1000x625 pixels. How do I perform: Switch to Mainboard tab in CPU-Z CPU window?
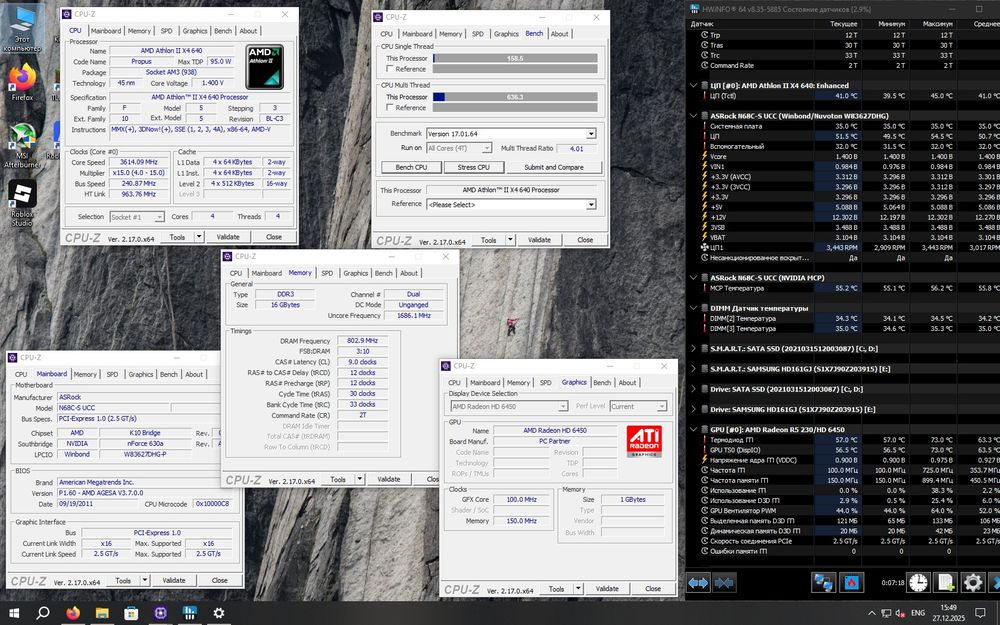point(106,31)
